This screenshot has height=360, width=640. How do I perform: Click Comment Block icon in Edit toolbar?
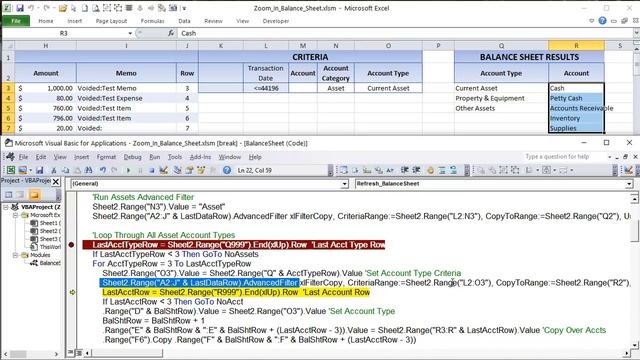(x=442, y=170)
